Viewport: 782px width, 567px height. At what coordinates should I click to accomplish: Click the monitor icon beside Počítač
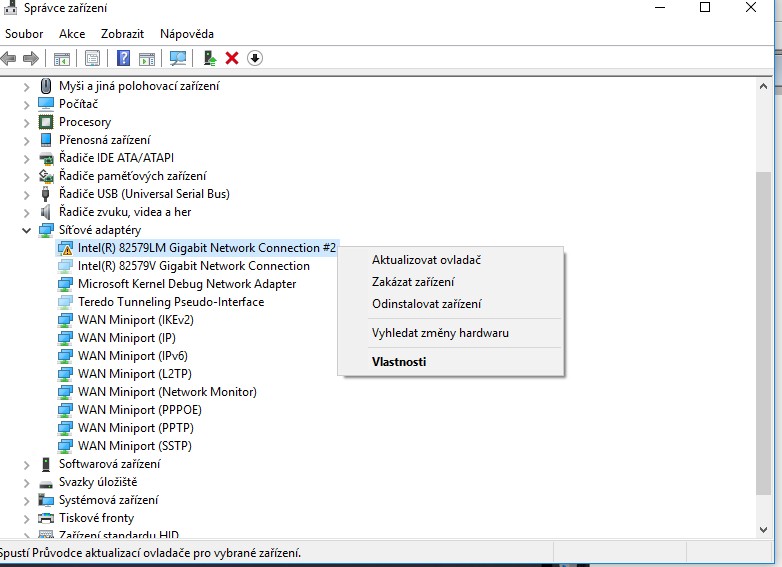[46, 104]
